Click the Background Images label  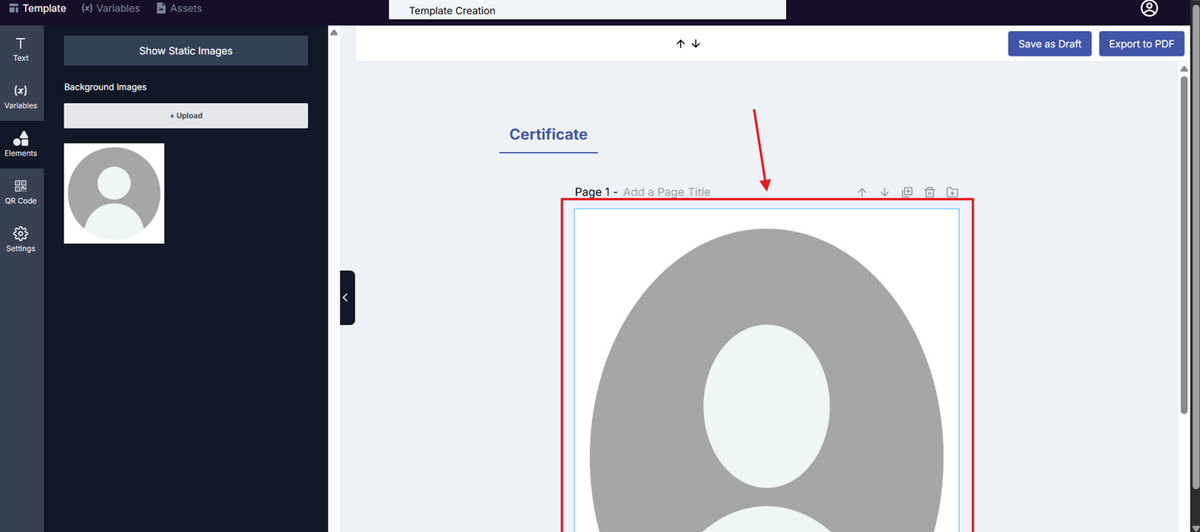(x=105, y=87)
